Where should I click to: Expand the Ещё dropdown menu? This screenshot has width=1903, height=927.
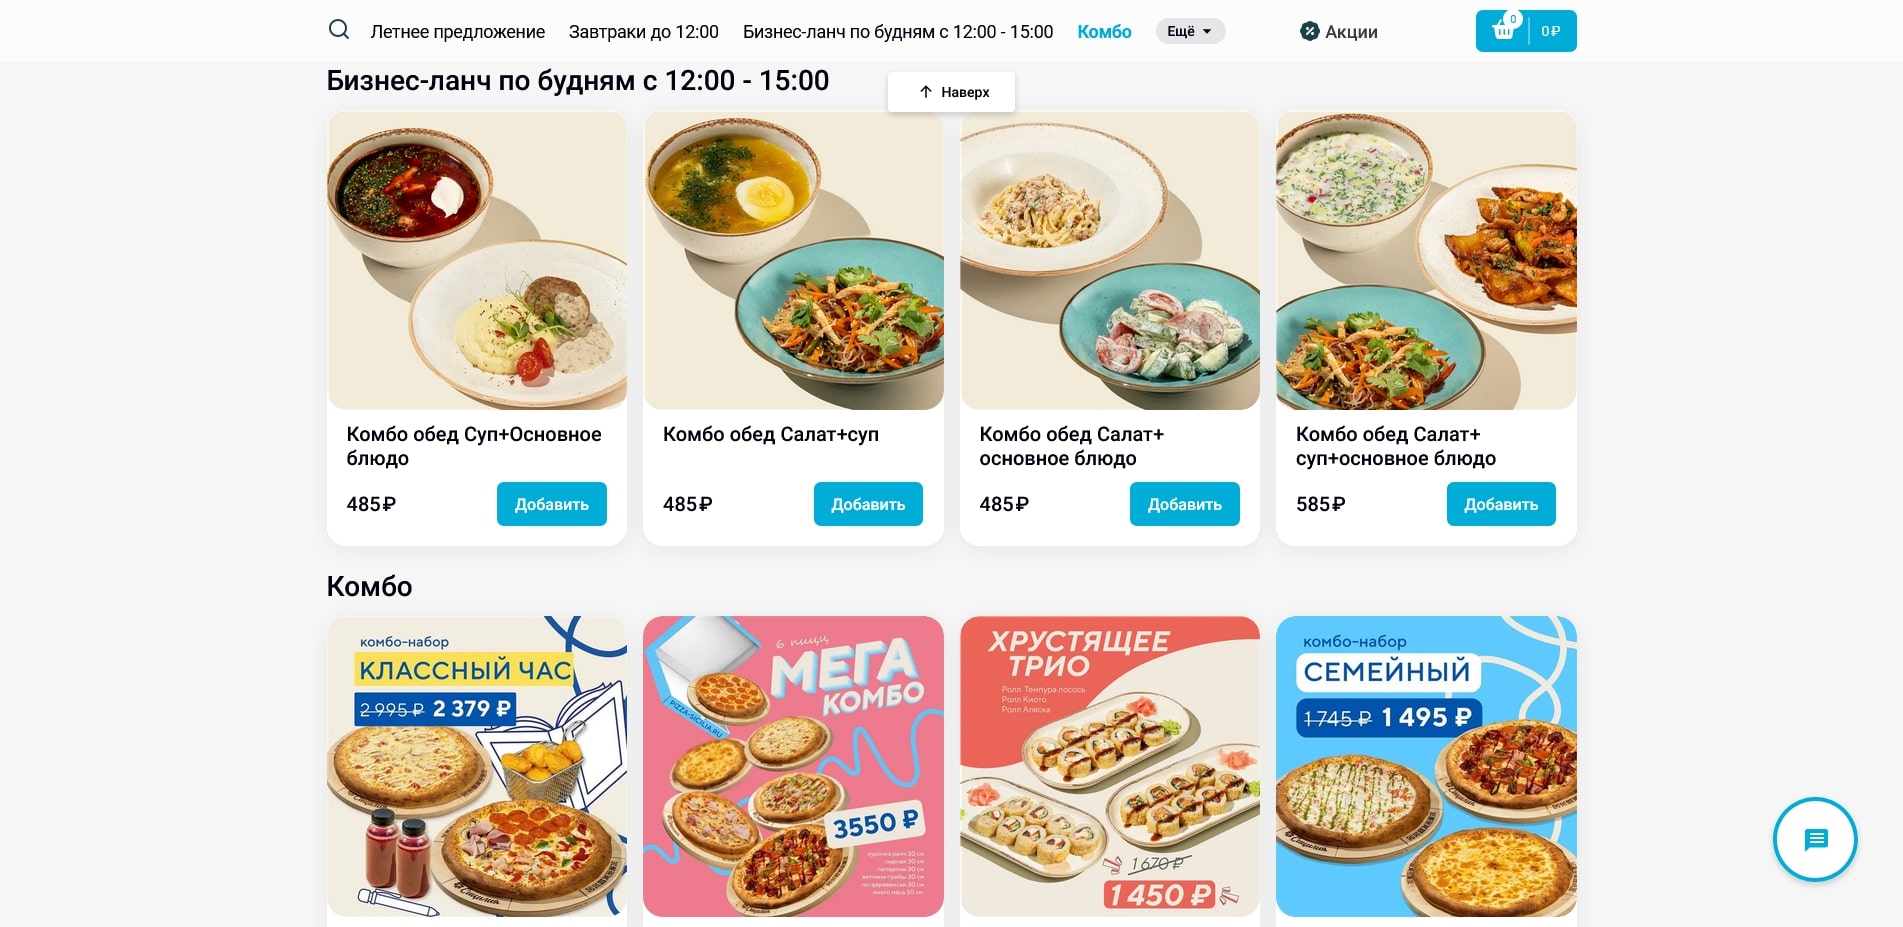coord(1190,31)
